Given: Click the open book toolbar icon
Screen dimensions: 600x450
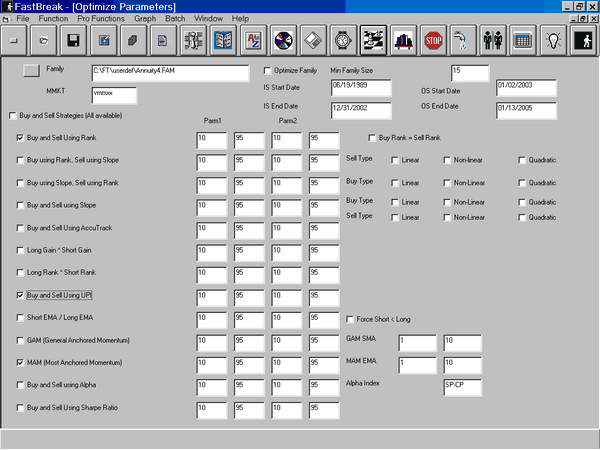Looking at the screenshot, I should click(x=223, y=41).
